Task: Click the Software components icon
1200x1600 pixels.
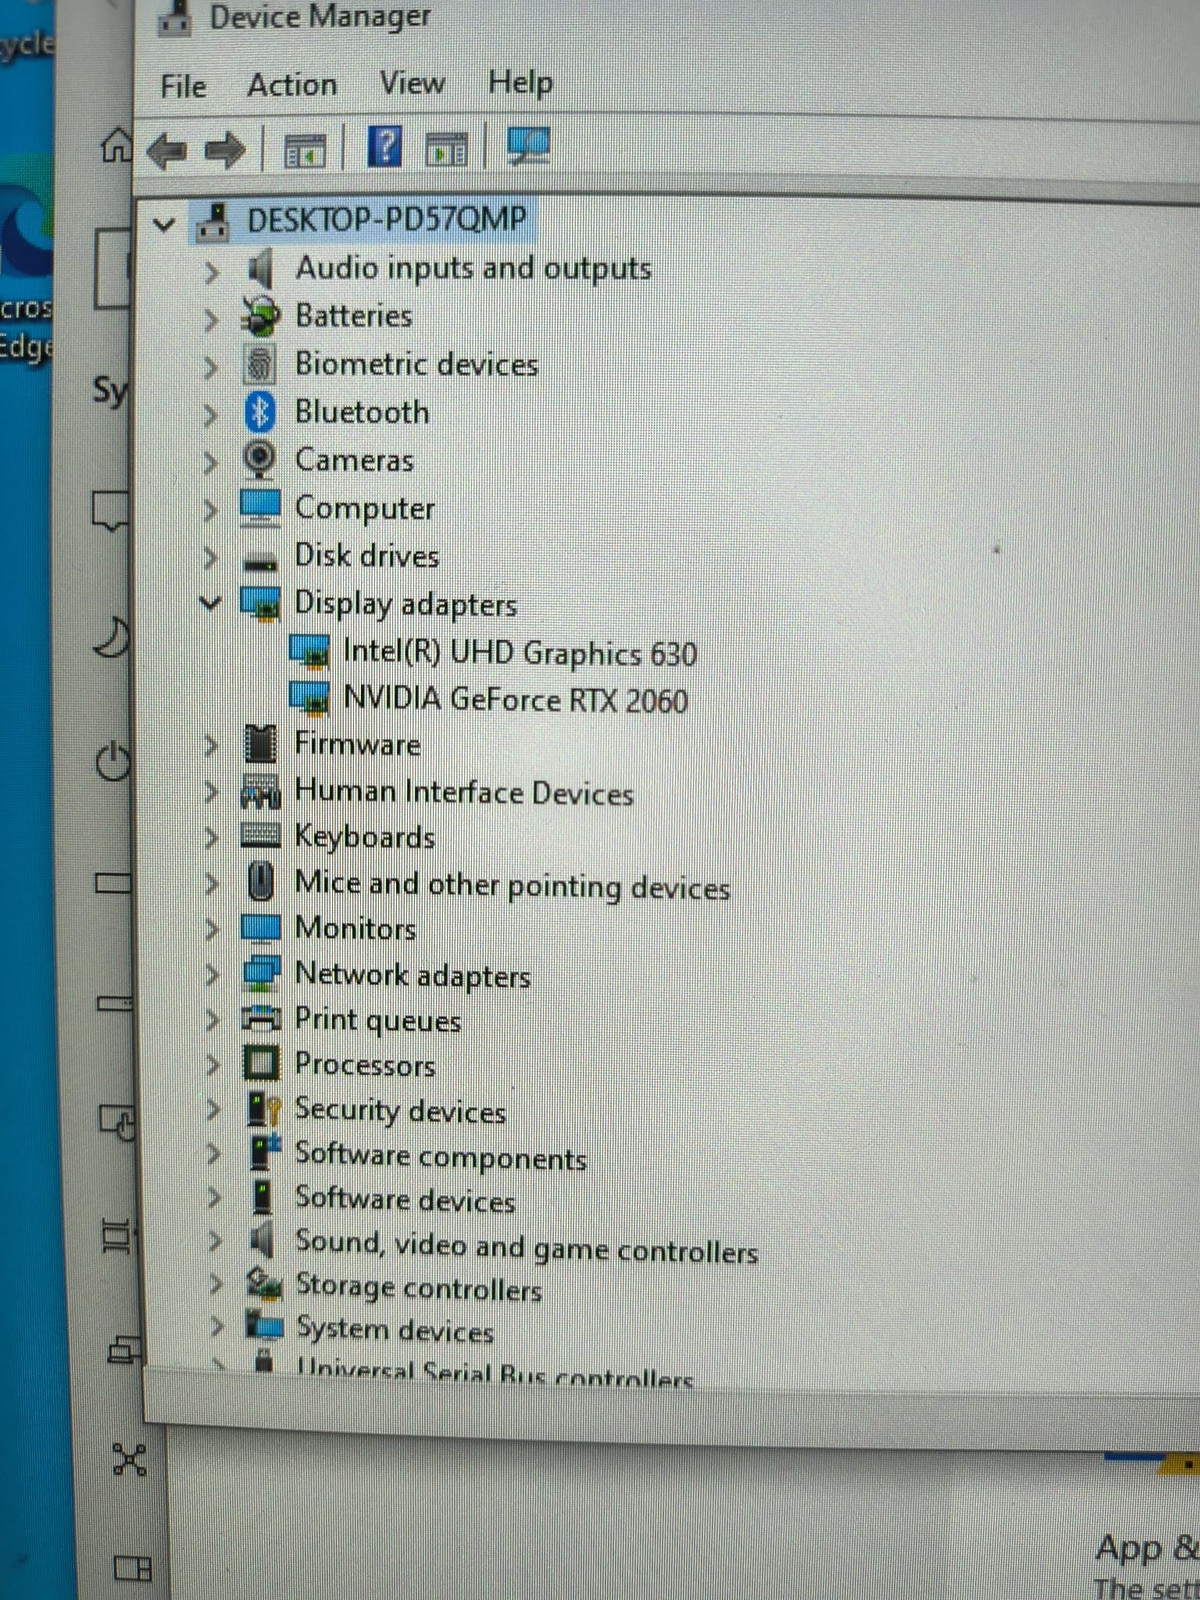Action: pyautogui.click(x=265, y=1153)
